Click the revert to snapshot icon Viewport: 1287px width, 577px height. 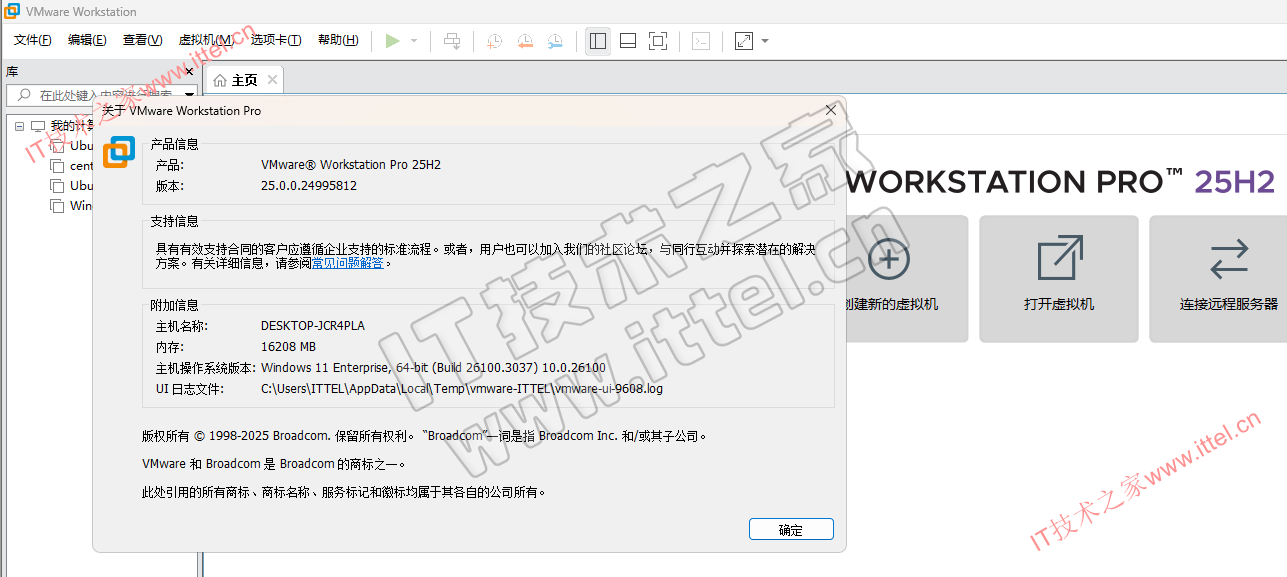click(x=525, y=41)
